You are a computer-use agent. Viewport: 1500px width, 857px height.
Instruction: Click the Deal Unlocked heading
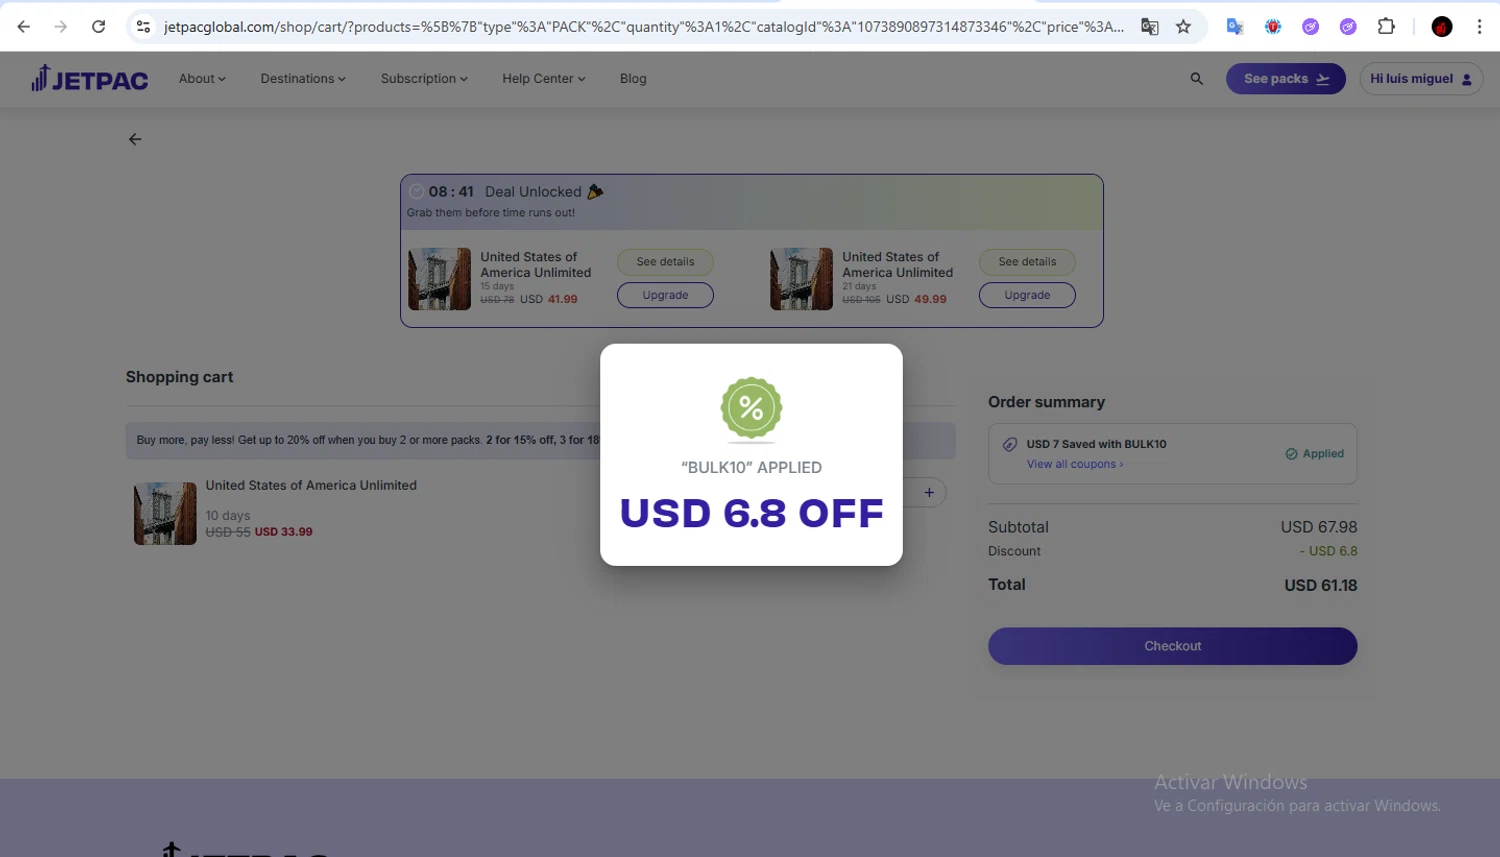point(533,192)
